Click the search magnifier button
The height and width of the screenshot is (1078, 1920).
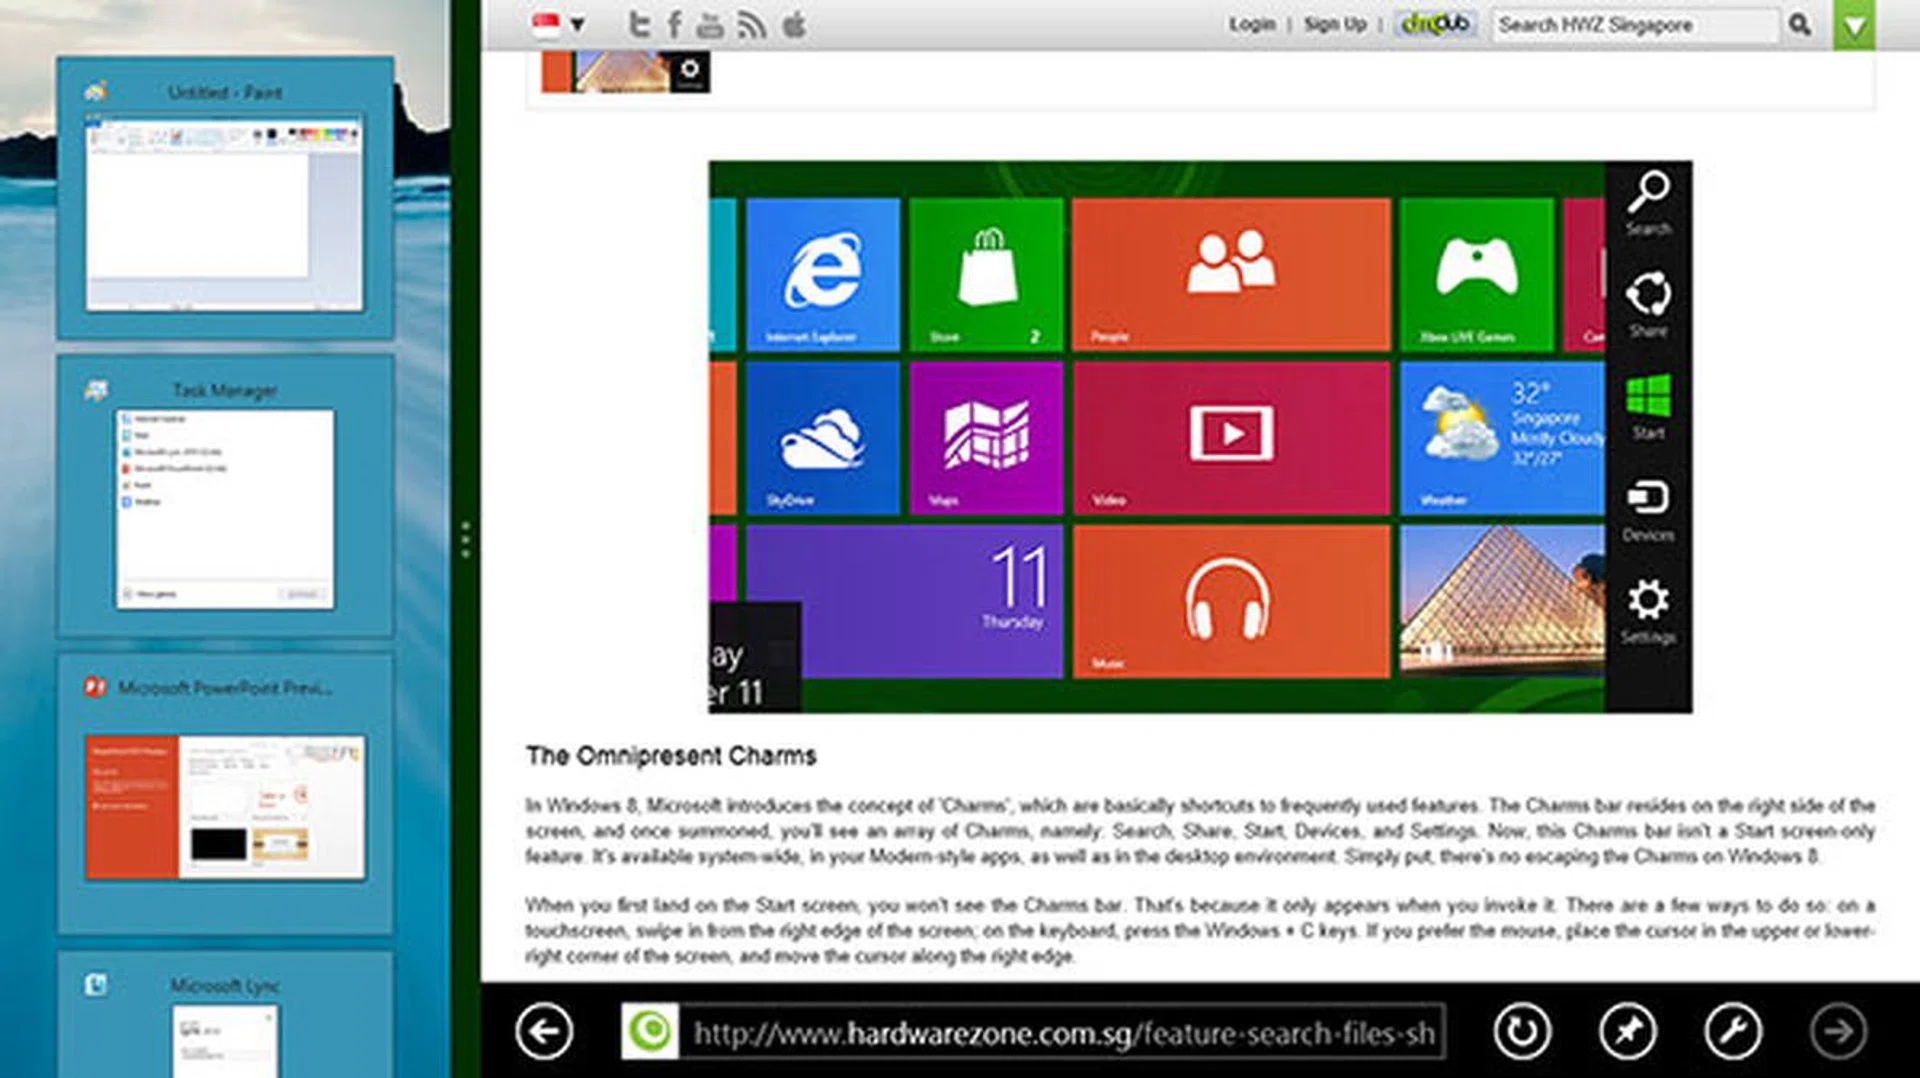tap(1800, 24)
